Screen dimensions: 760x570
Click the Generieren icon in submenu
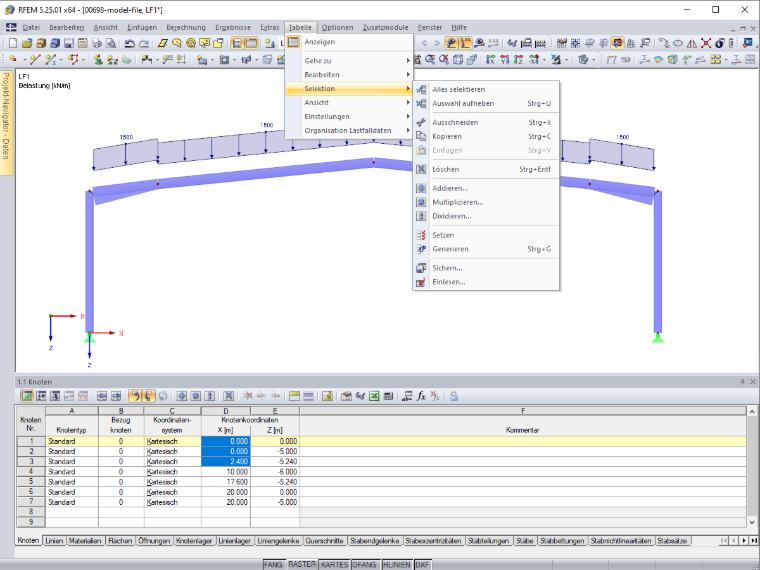(421, 249)
